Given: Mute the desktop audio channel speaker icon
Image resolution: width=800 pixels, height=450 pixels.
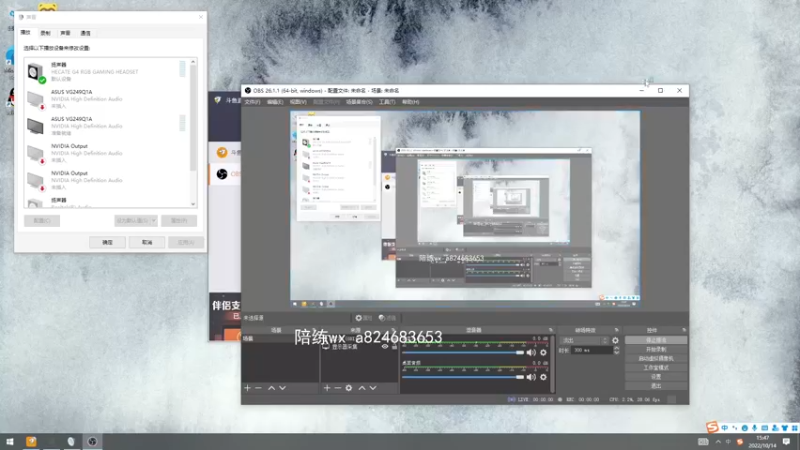Looking at the screenshot, I should 531,377.
